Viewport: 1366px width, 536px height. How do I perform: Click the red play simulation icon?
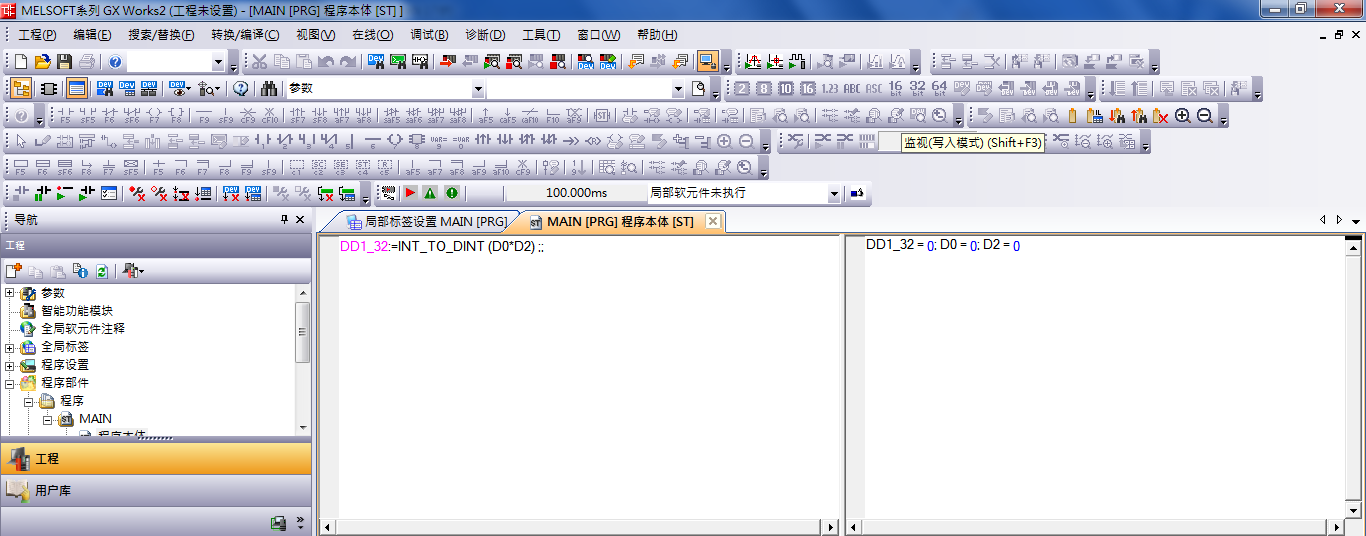pyautogui.click(x=410, y=193)
